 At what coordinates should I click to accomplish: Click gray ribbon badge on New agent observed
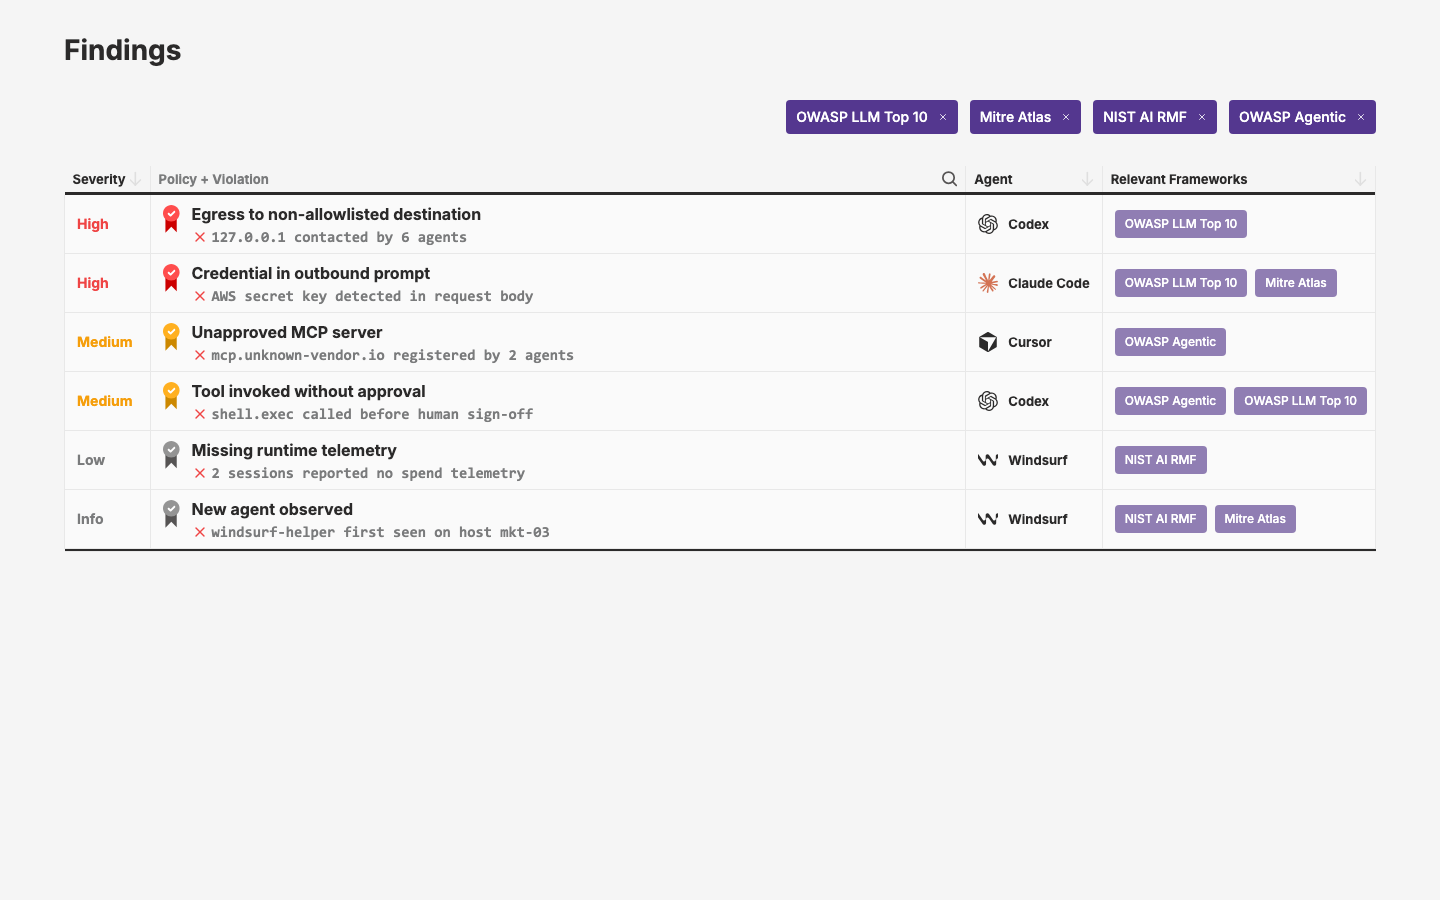click(x=171, y=514)
